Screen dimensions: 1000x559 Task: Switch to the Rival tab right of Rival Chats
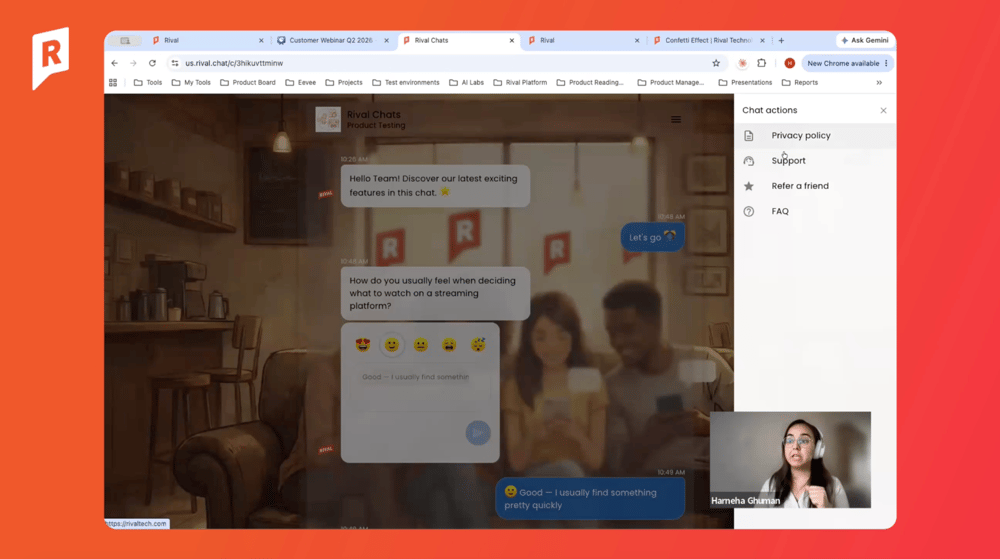584,40
